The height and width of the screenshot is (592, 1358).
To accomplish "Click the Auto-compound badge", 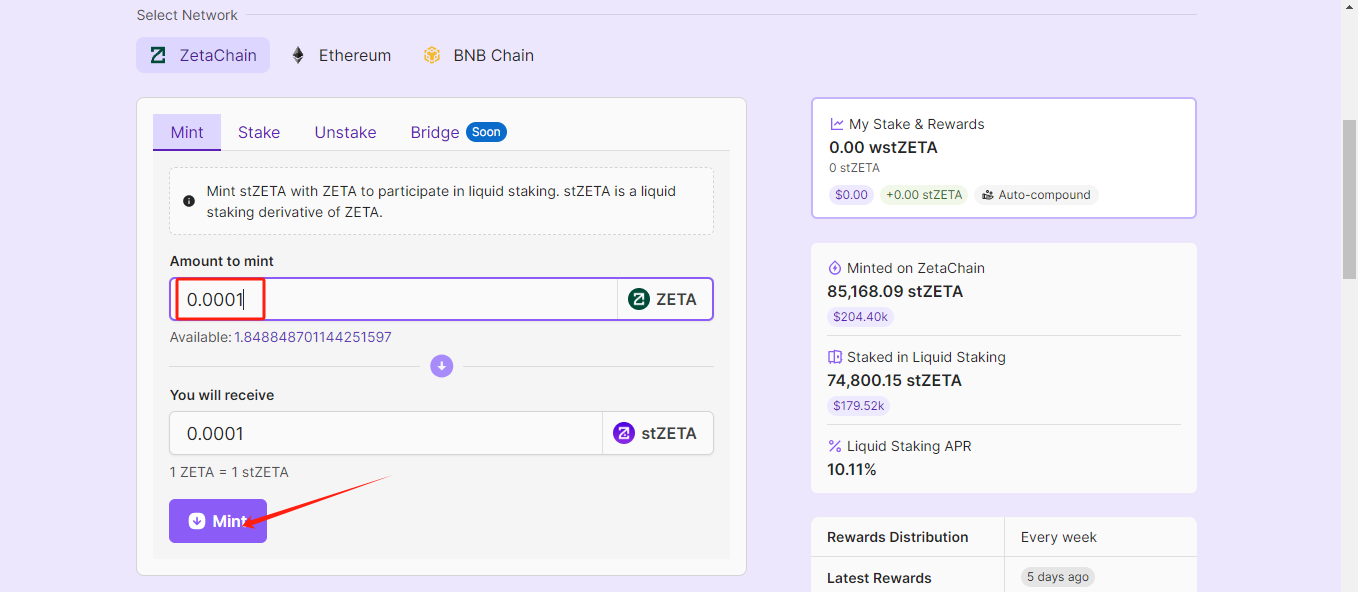I will point(1036,195).
